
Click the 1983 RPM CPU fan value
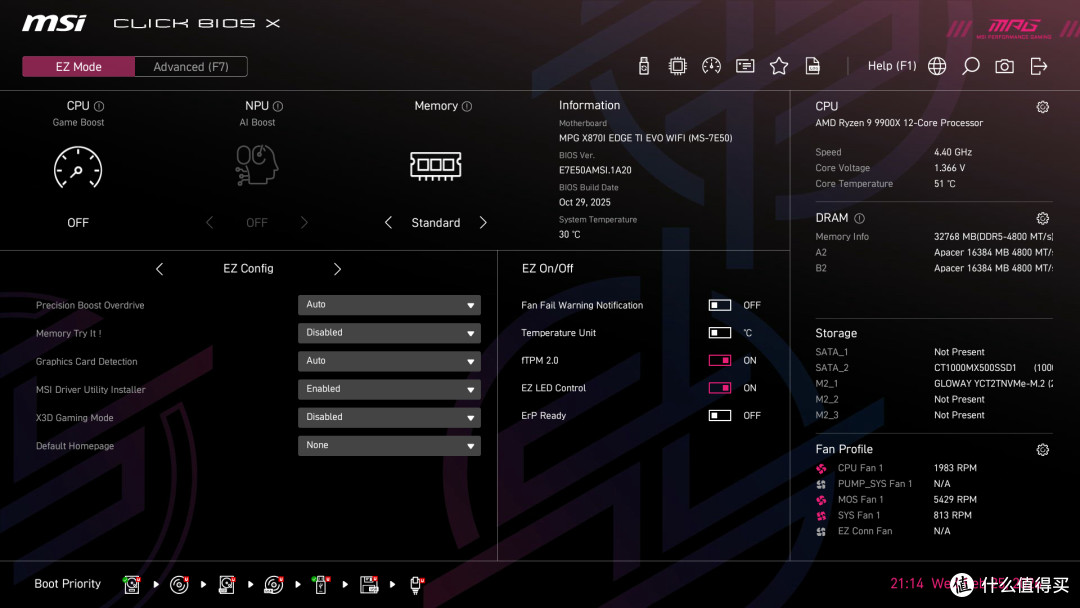[955, 468]
